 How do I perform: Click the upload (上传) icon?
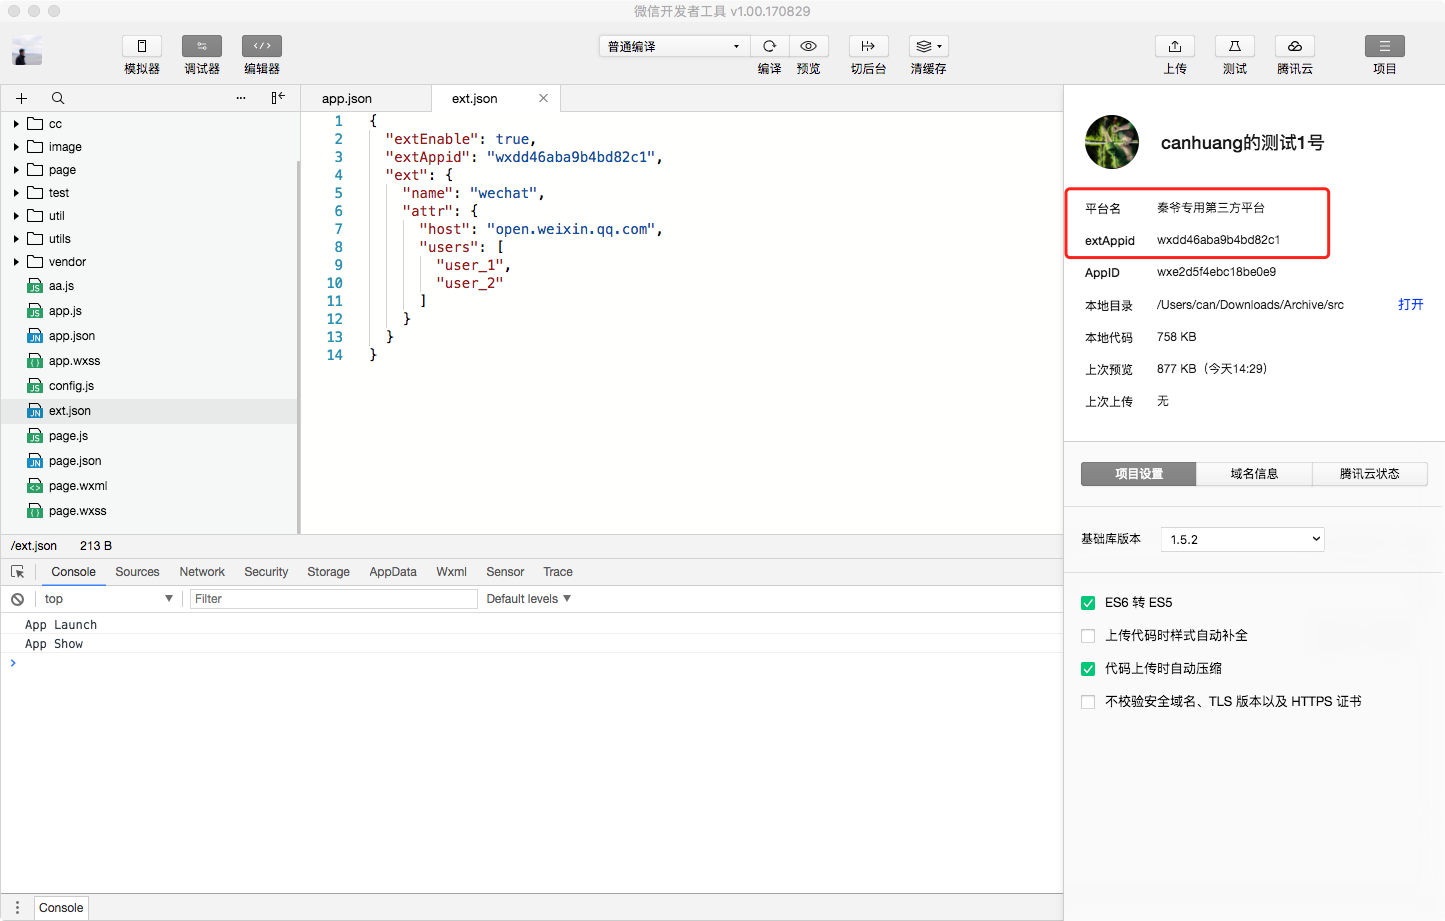pyautogui.click(x=1175, y=46)
